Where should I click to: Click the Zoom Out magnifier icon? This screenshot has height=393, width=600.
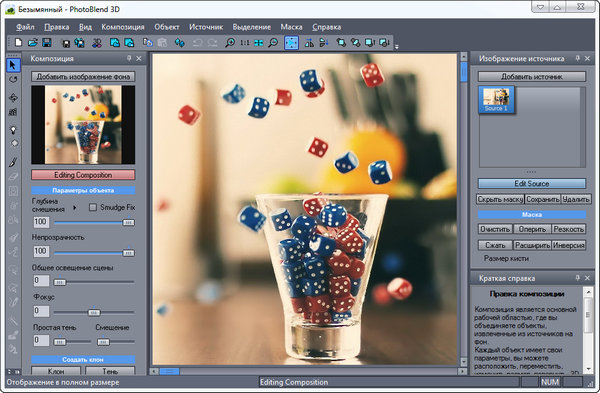click(x=273, y=42)
